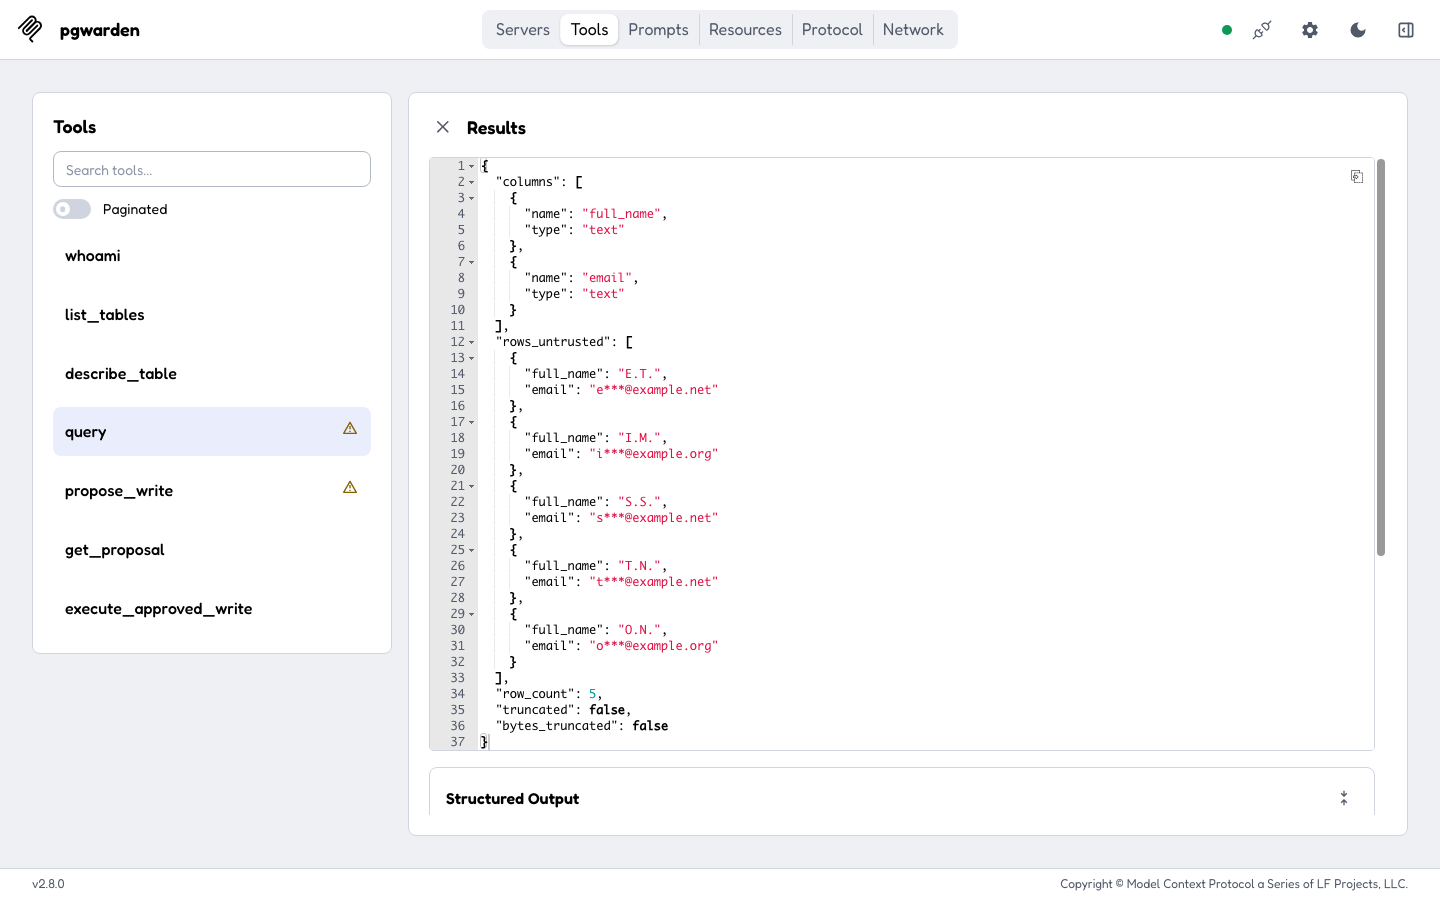
Task: Toggle the sidebar panel icon
Action: click(x=1406, y=30)
